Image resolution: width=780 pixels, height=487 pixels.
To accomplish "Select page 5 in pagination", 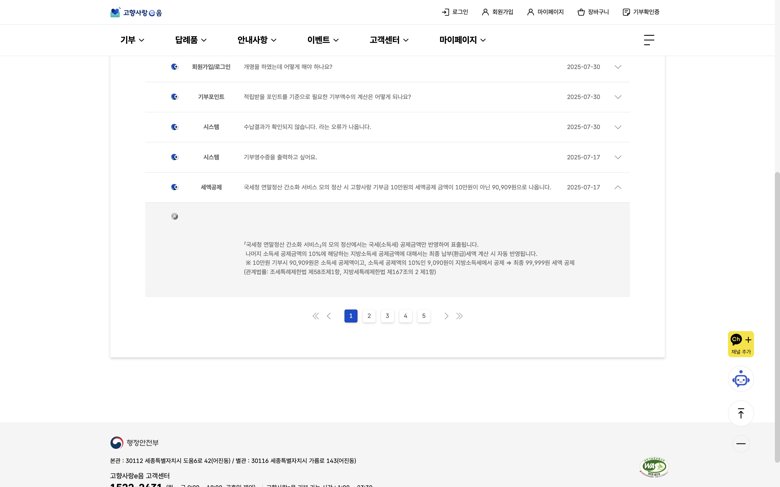I will coord(424,316).
